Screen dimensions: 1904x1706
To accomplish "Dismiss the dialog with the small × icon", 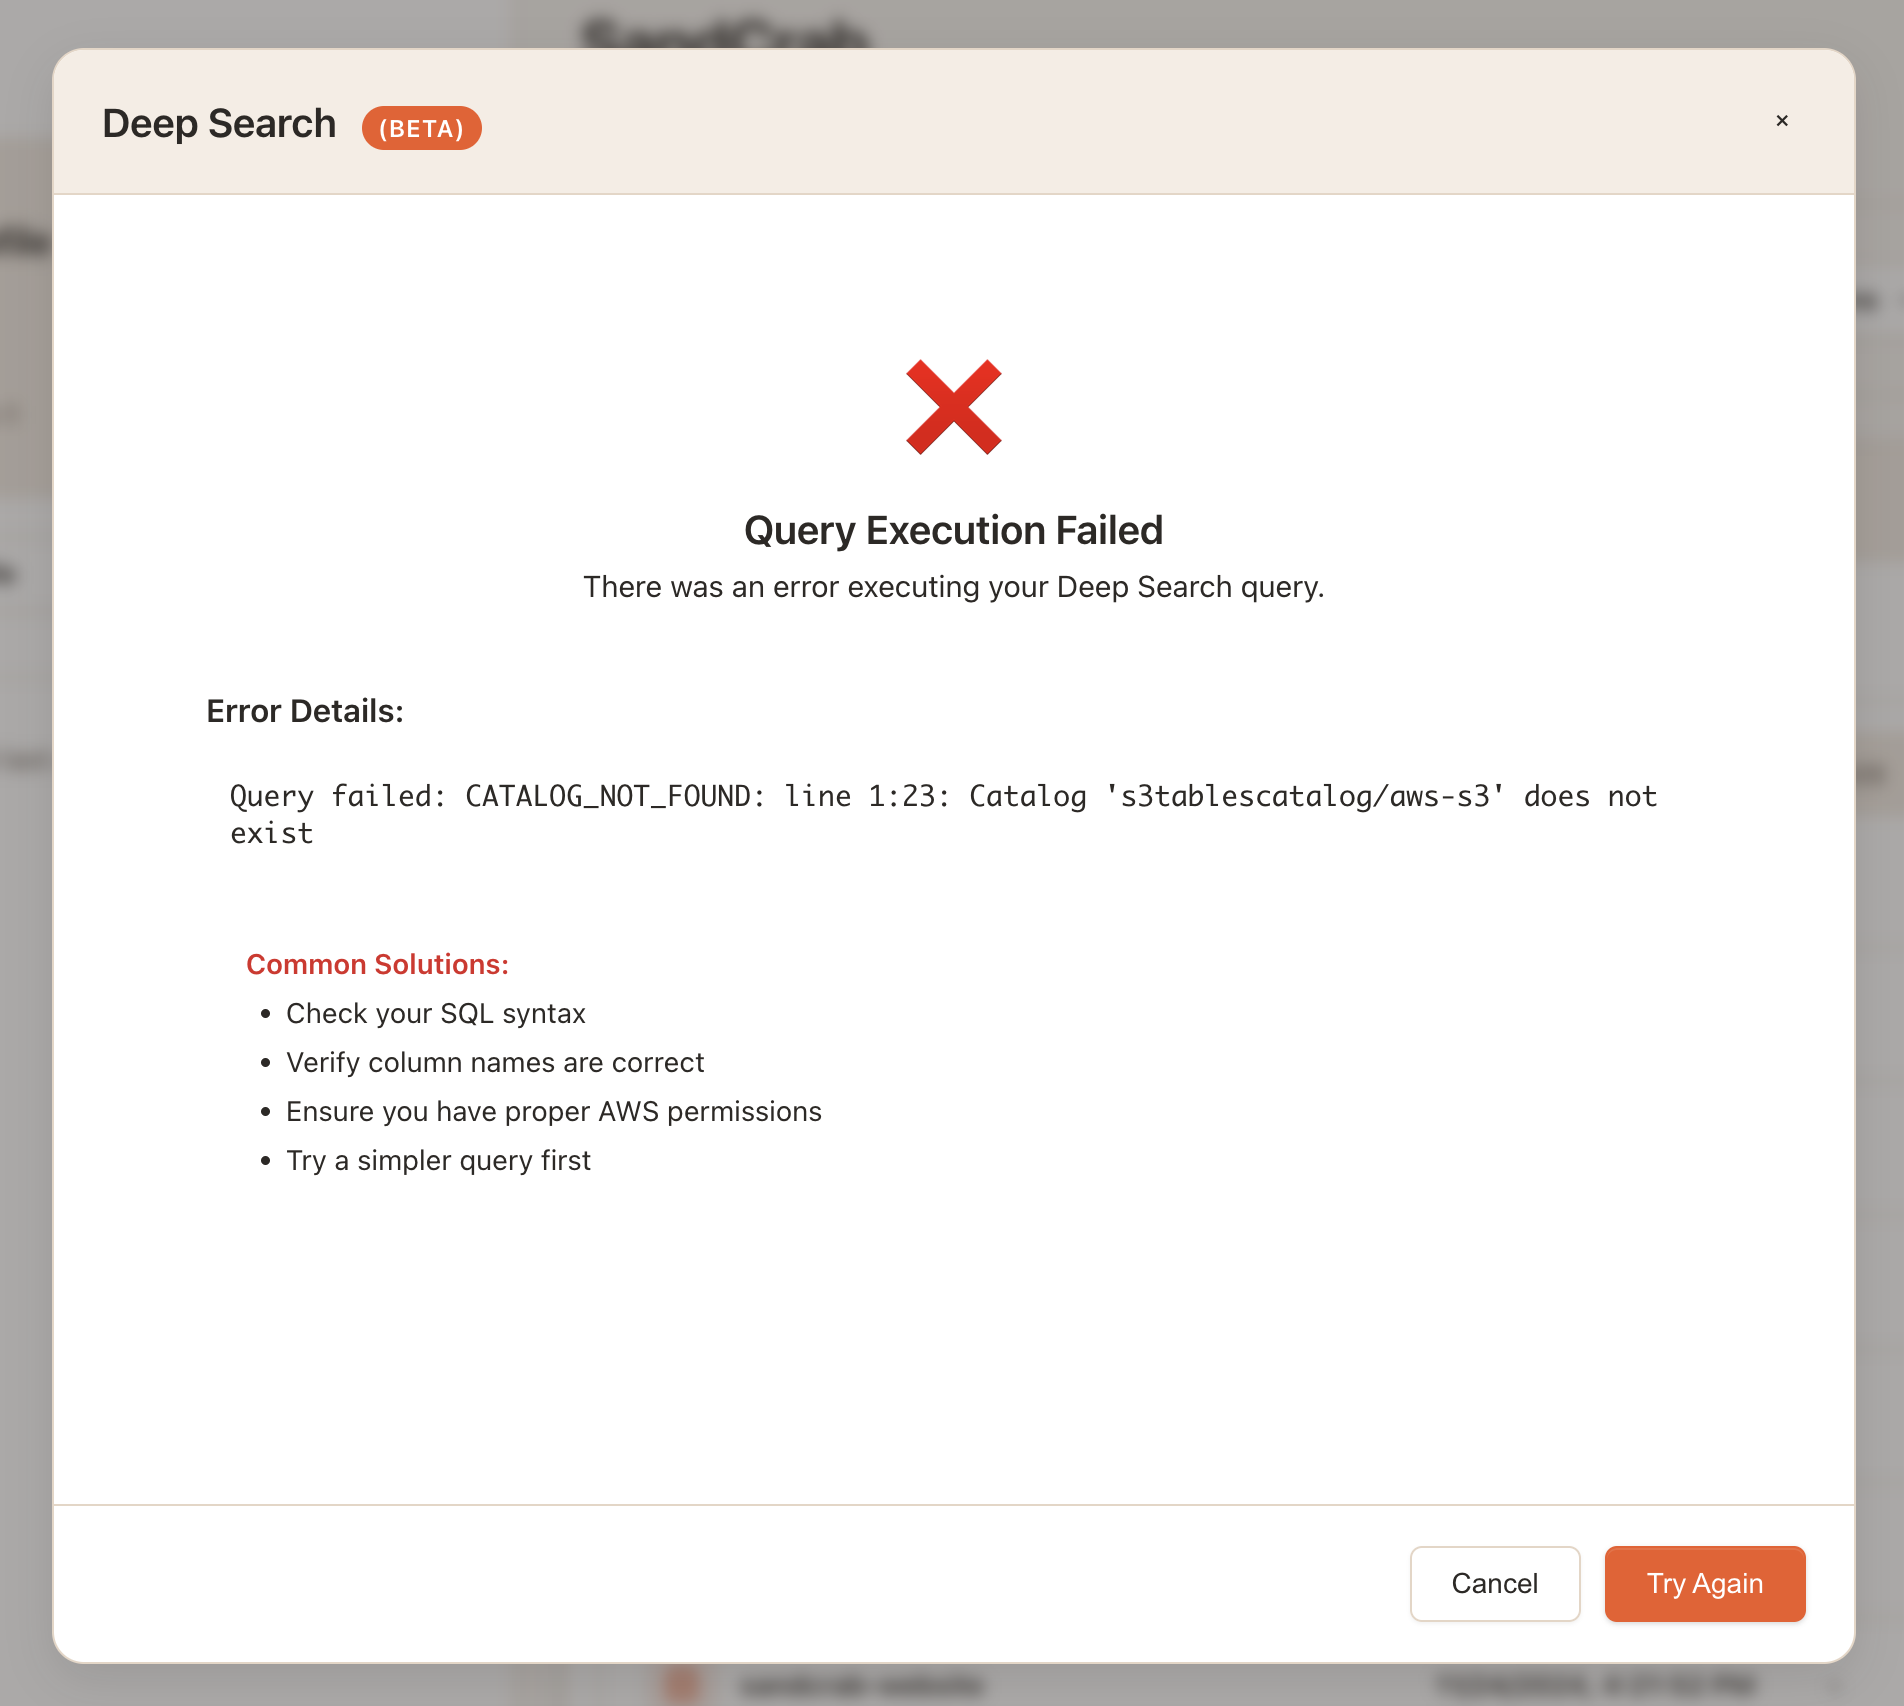I will tap(1781, 121).
